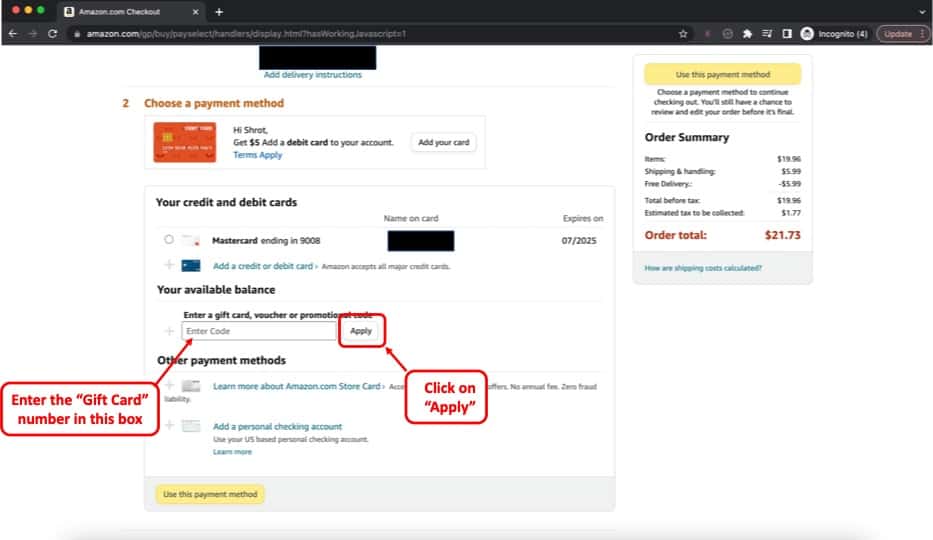Screen dimensions: 933x540
Task: Open Add a credit or debit card link
Action: 263,266
